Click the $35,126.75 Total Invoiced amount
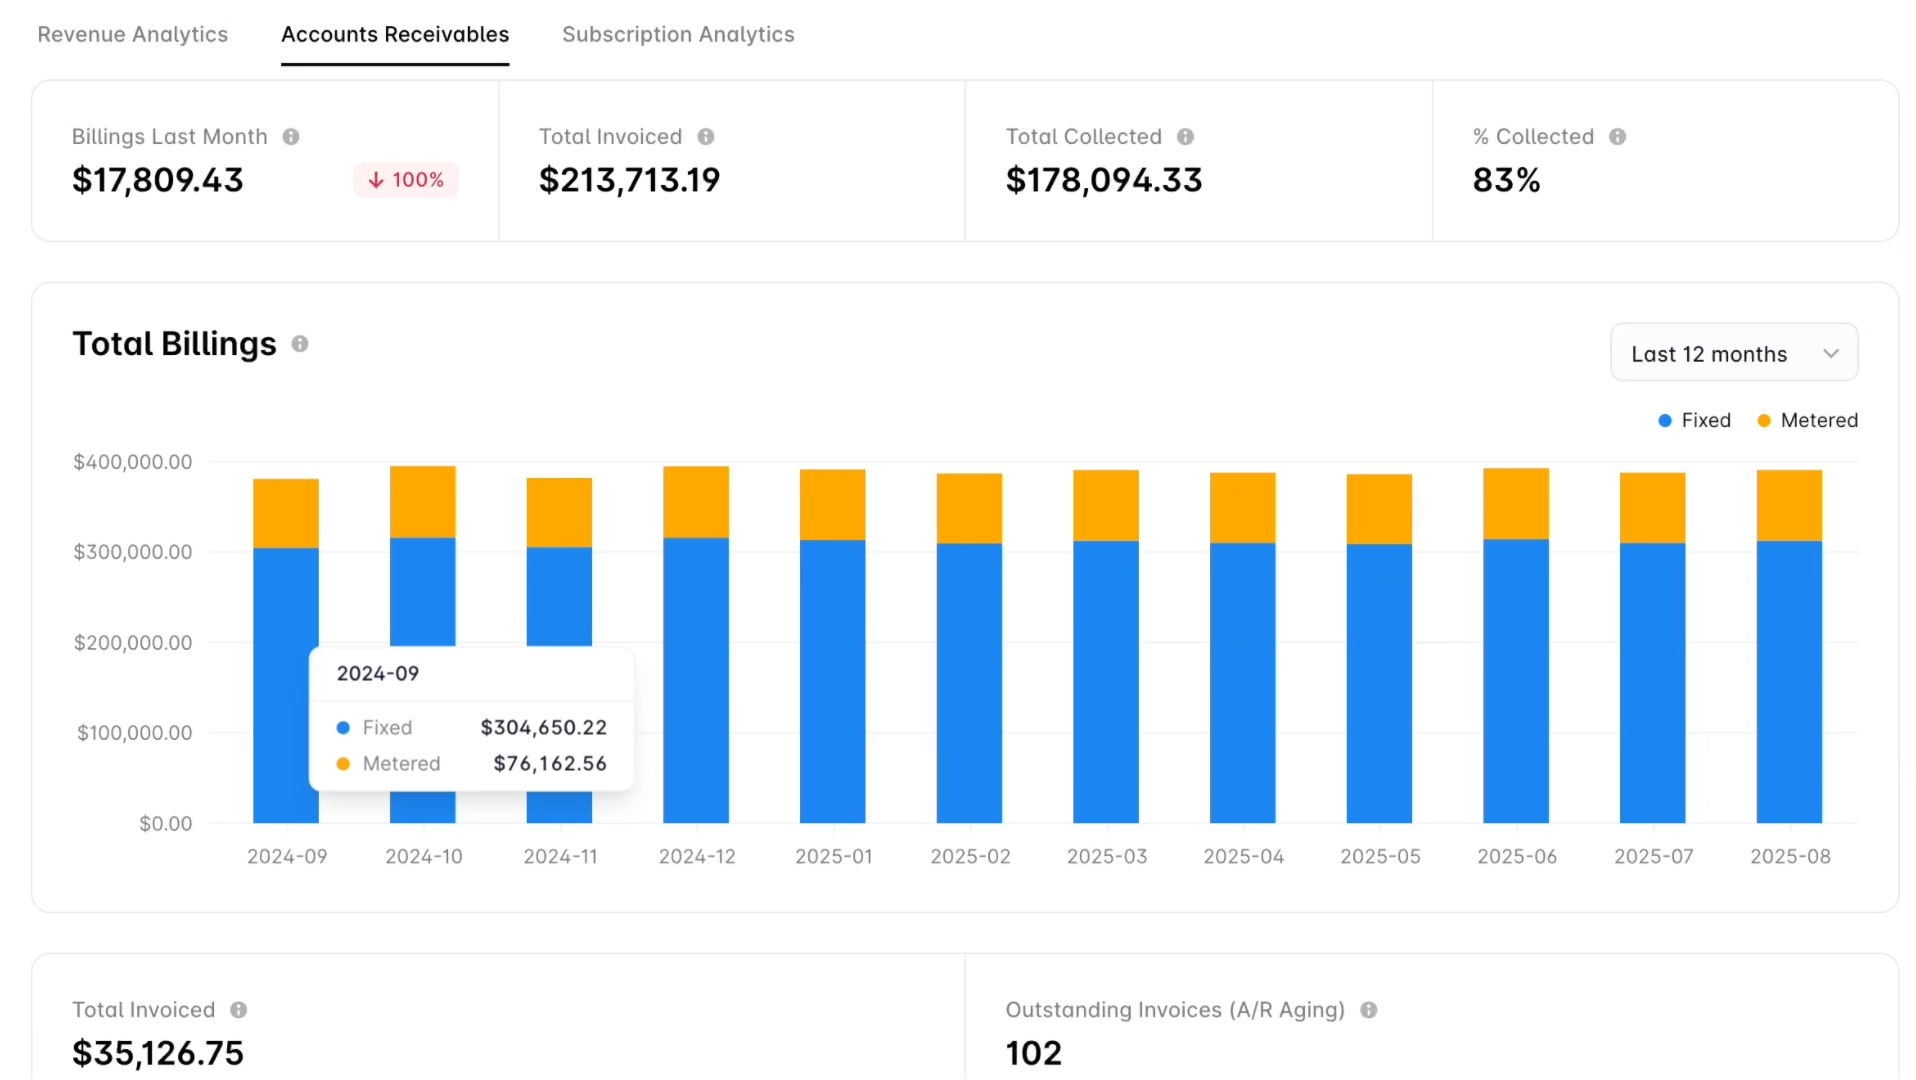1916x1080 pixels. point(158,1053)
